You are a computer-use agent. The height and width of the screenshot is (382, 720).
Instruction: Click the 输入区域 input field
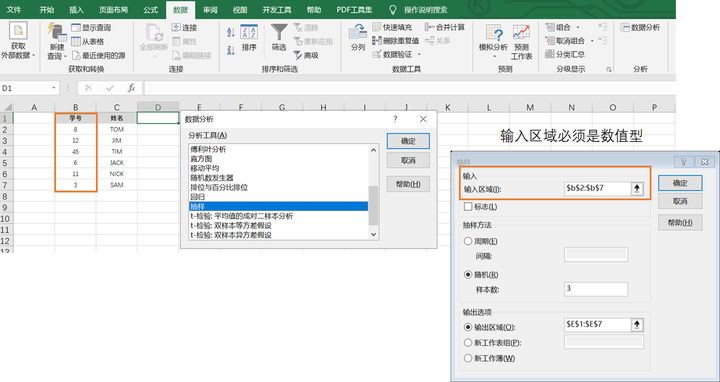pyautogui.click(x=597, y=189)
